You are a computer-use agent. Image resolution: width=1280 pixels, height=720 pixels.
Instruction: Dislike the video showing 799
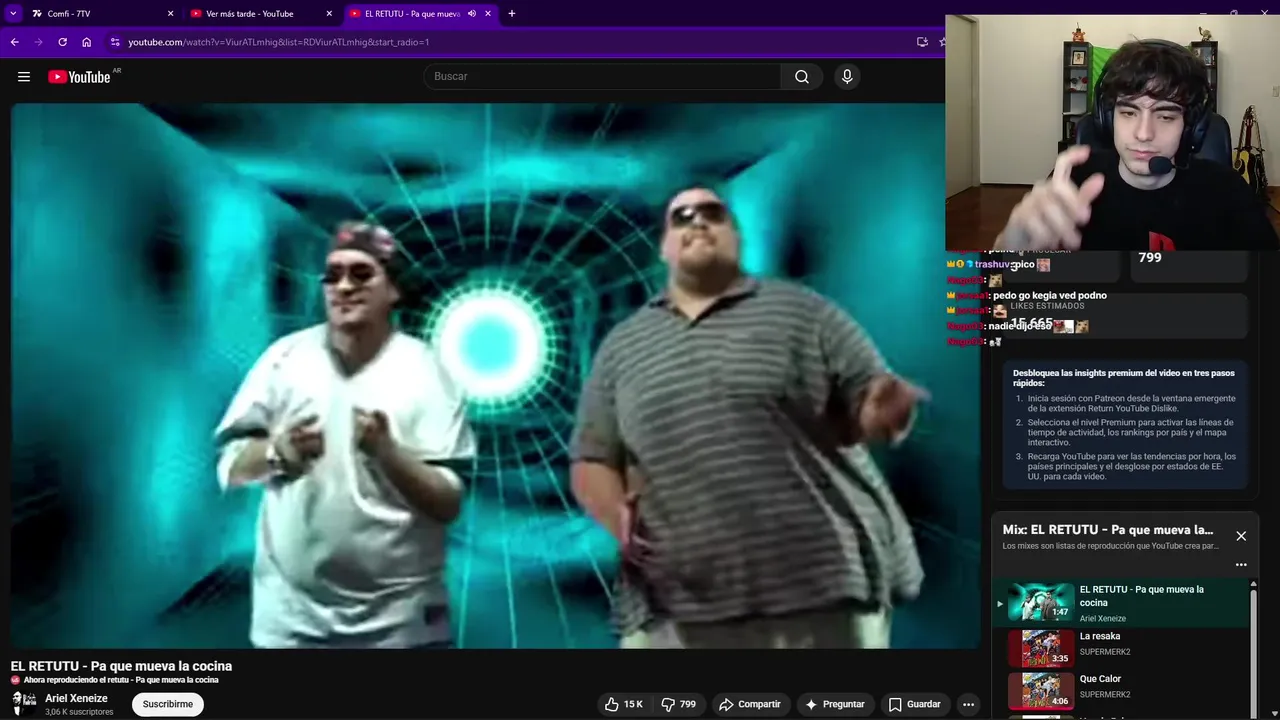678,704
